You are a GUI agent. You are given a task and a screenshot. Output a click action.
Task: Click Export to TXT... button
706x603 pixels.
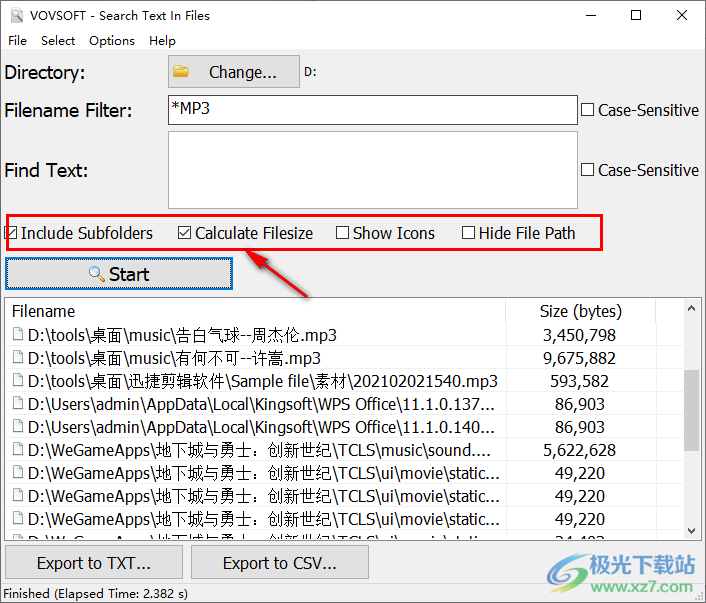tap(94, 562)
